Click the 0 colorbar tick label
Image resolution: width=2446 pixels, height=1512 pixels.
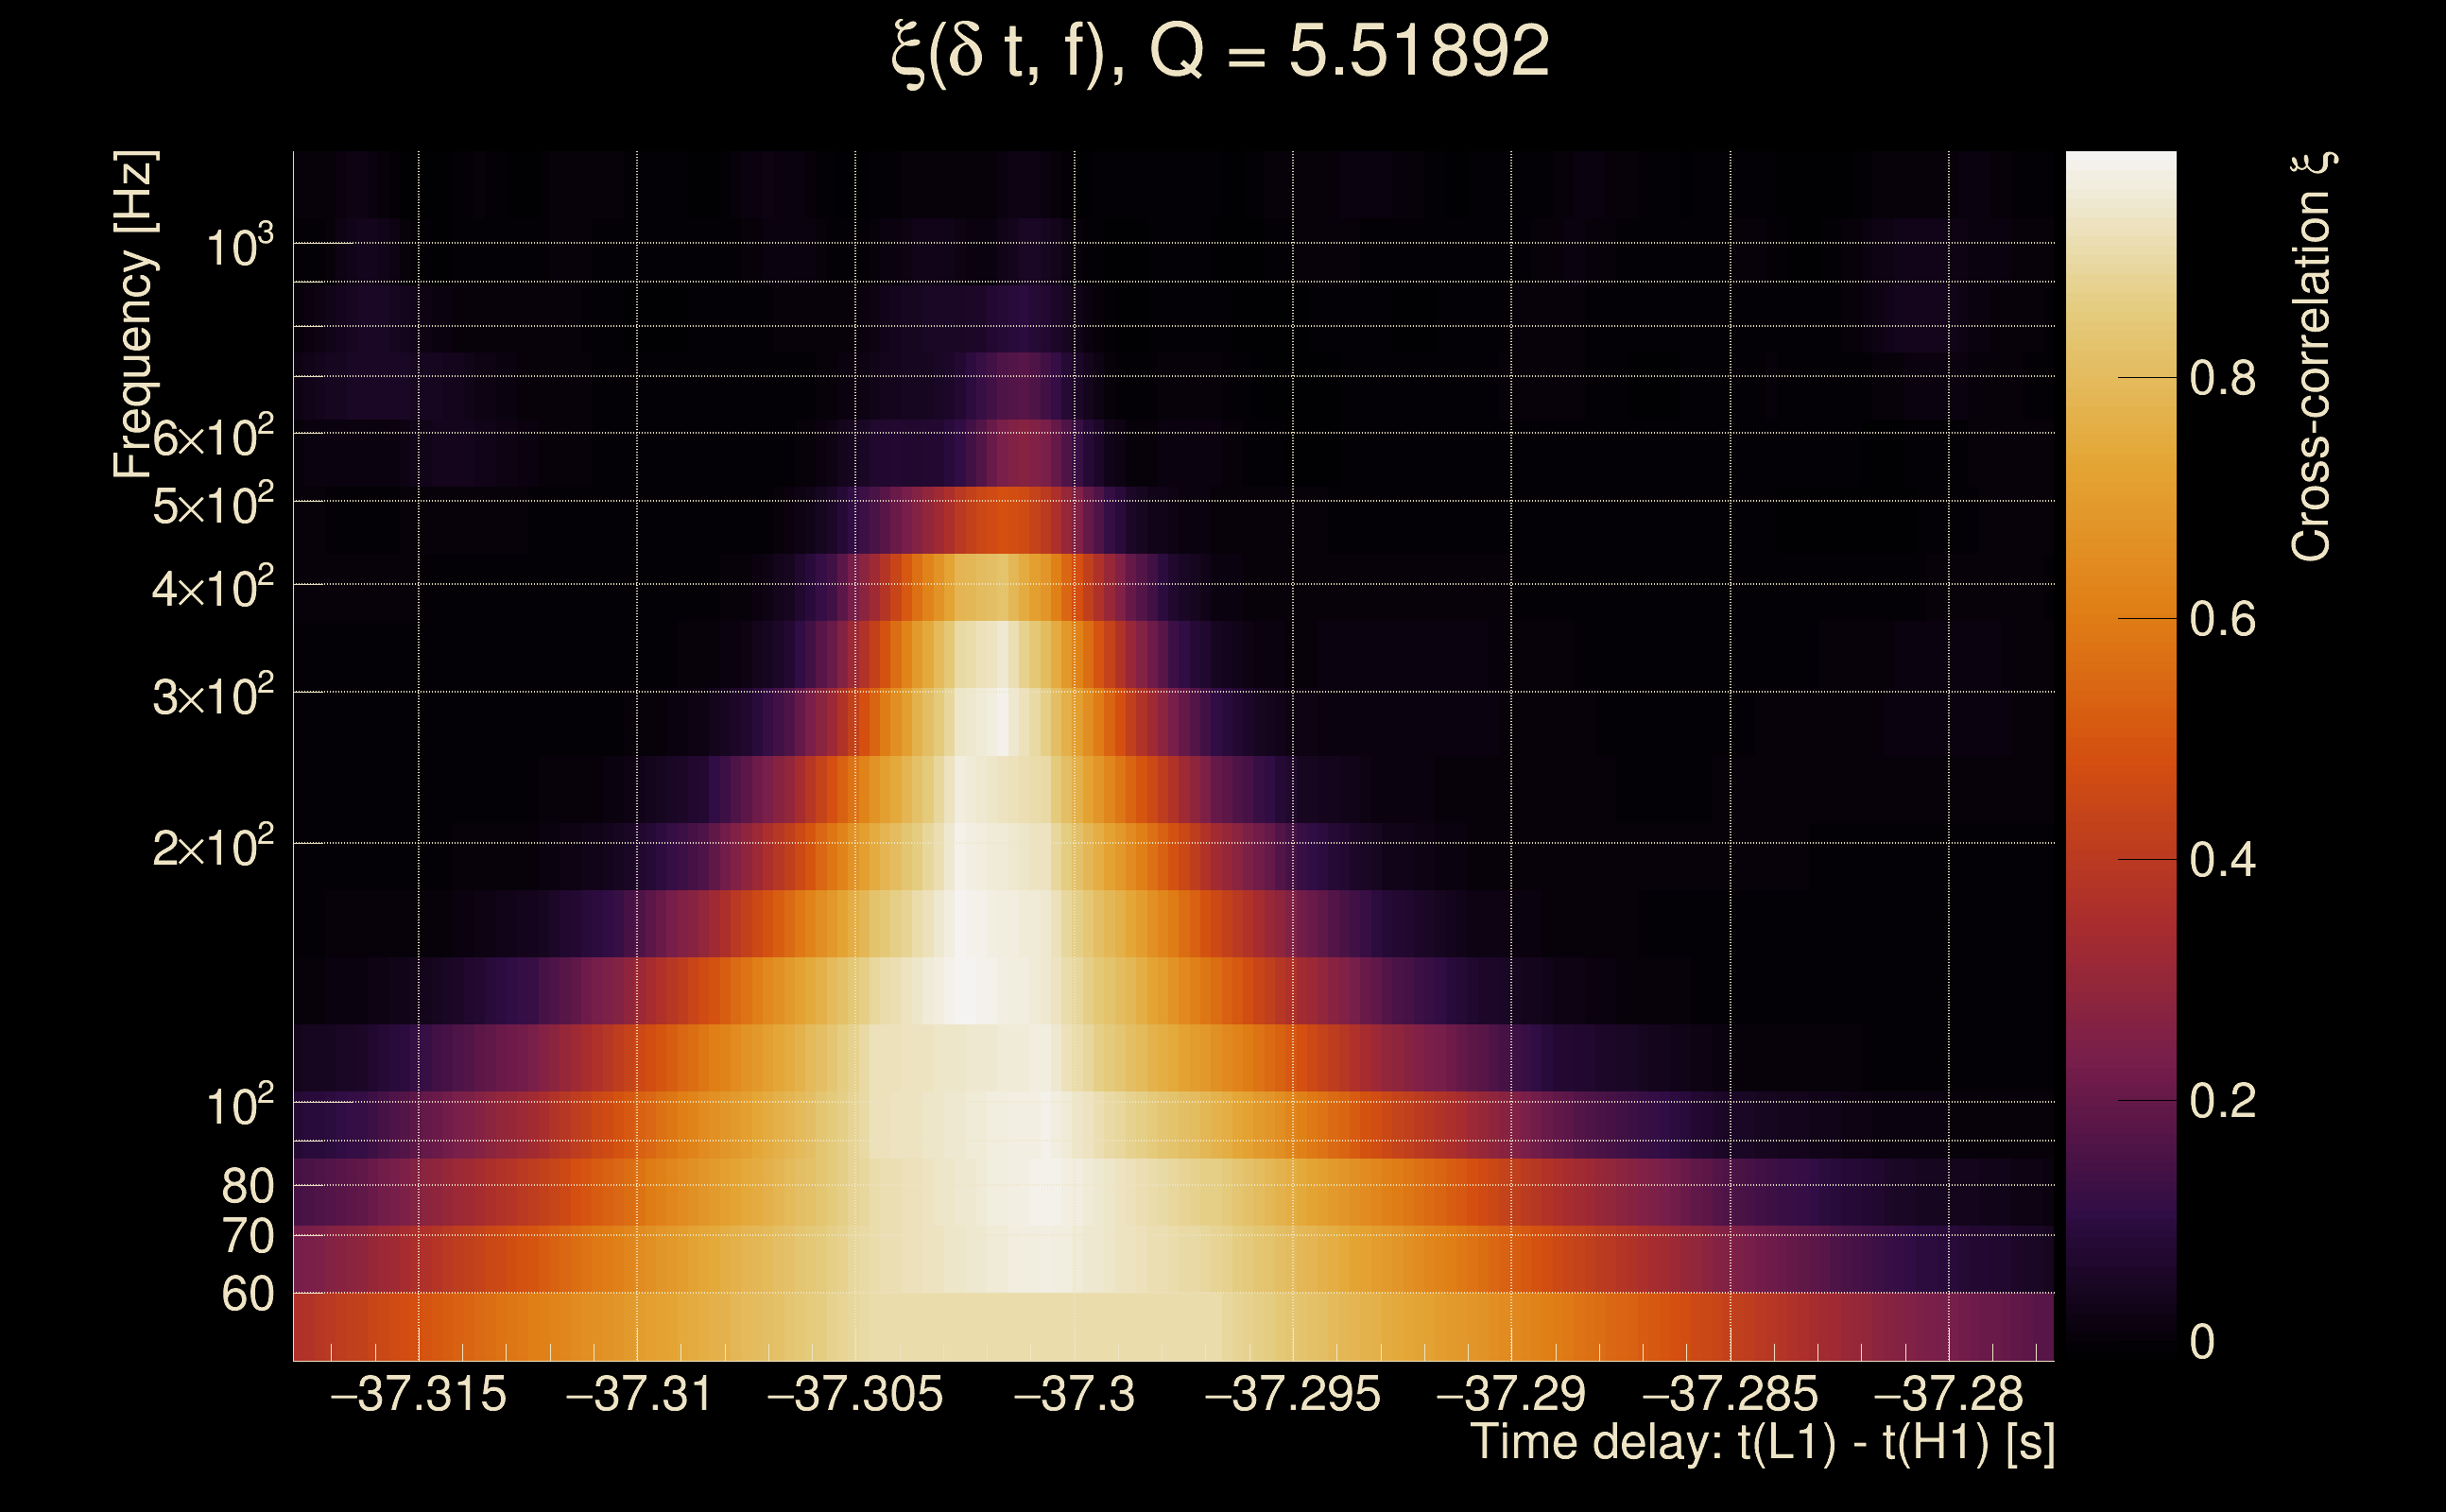coord(2201,1342)
